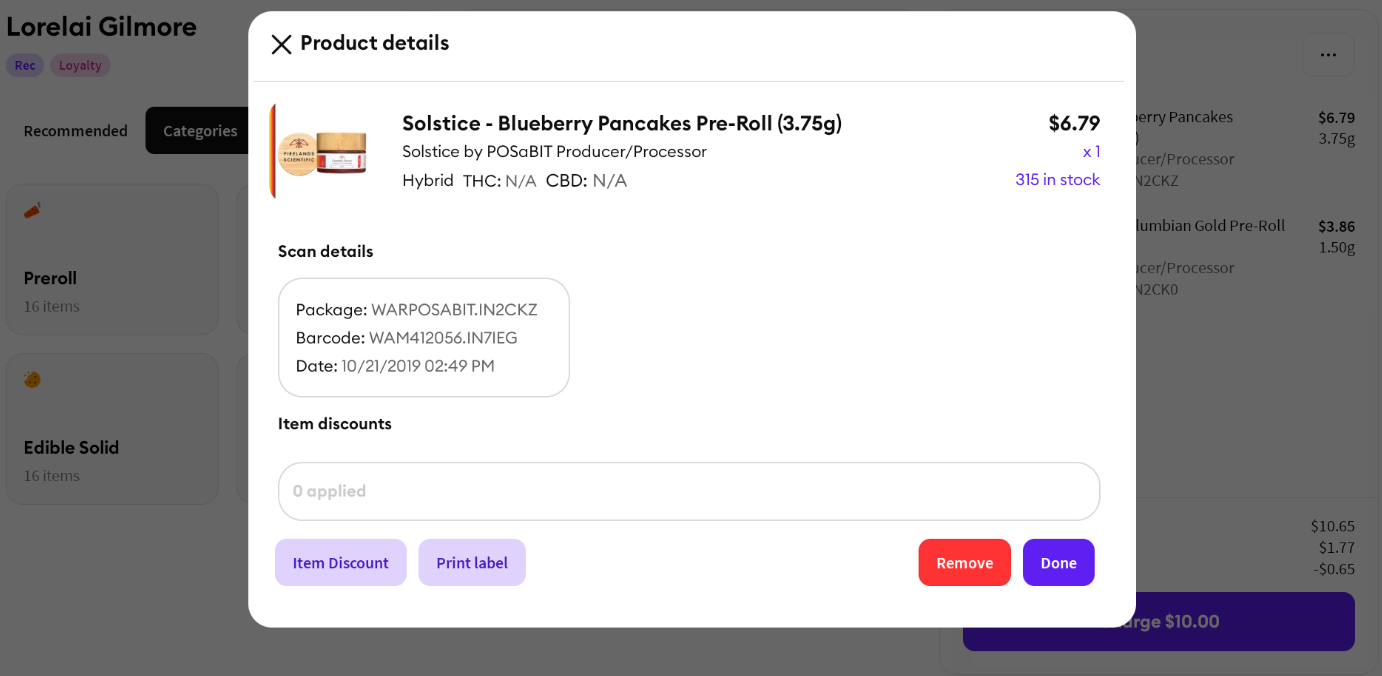Click the 315 in stock link
The image size is (1382, 676).
(1058, 180)
